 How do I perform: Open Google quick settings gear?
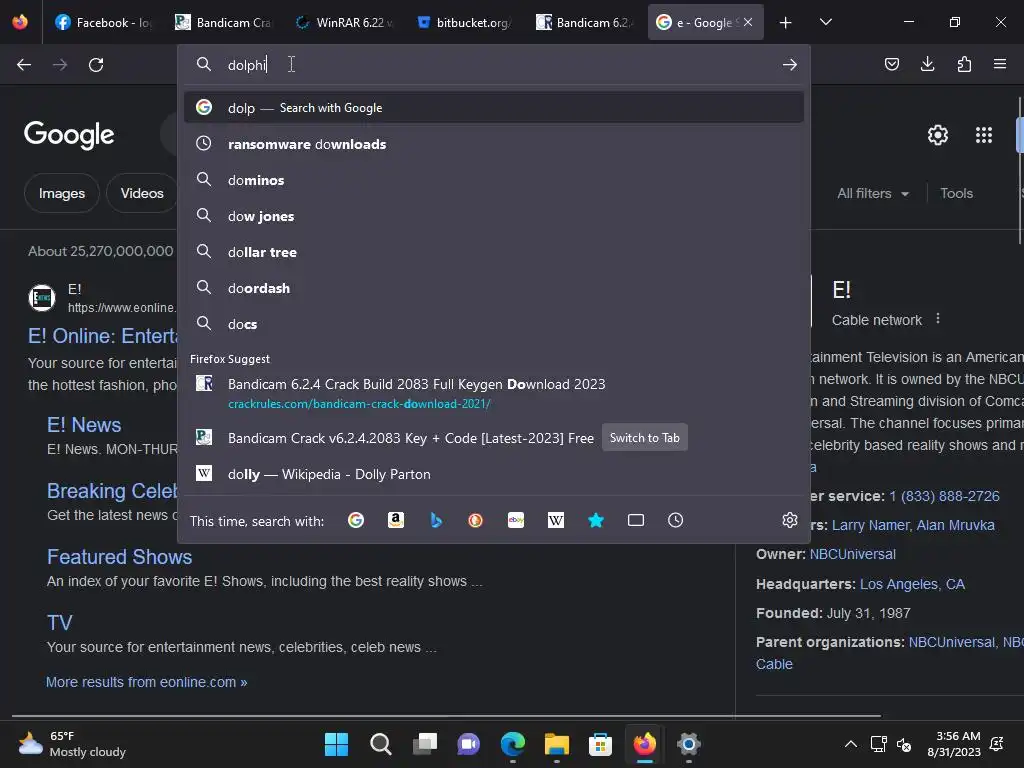click(x=938, y=135)
